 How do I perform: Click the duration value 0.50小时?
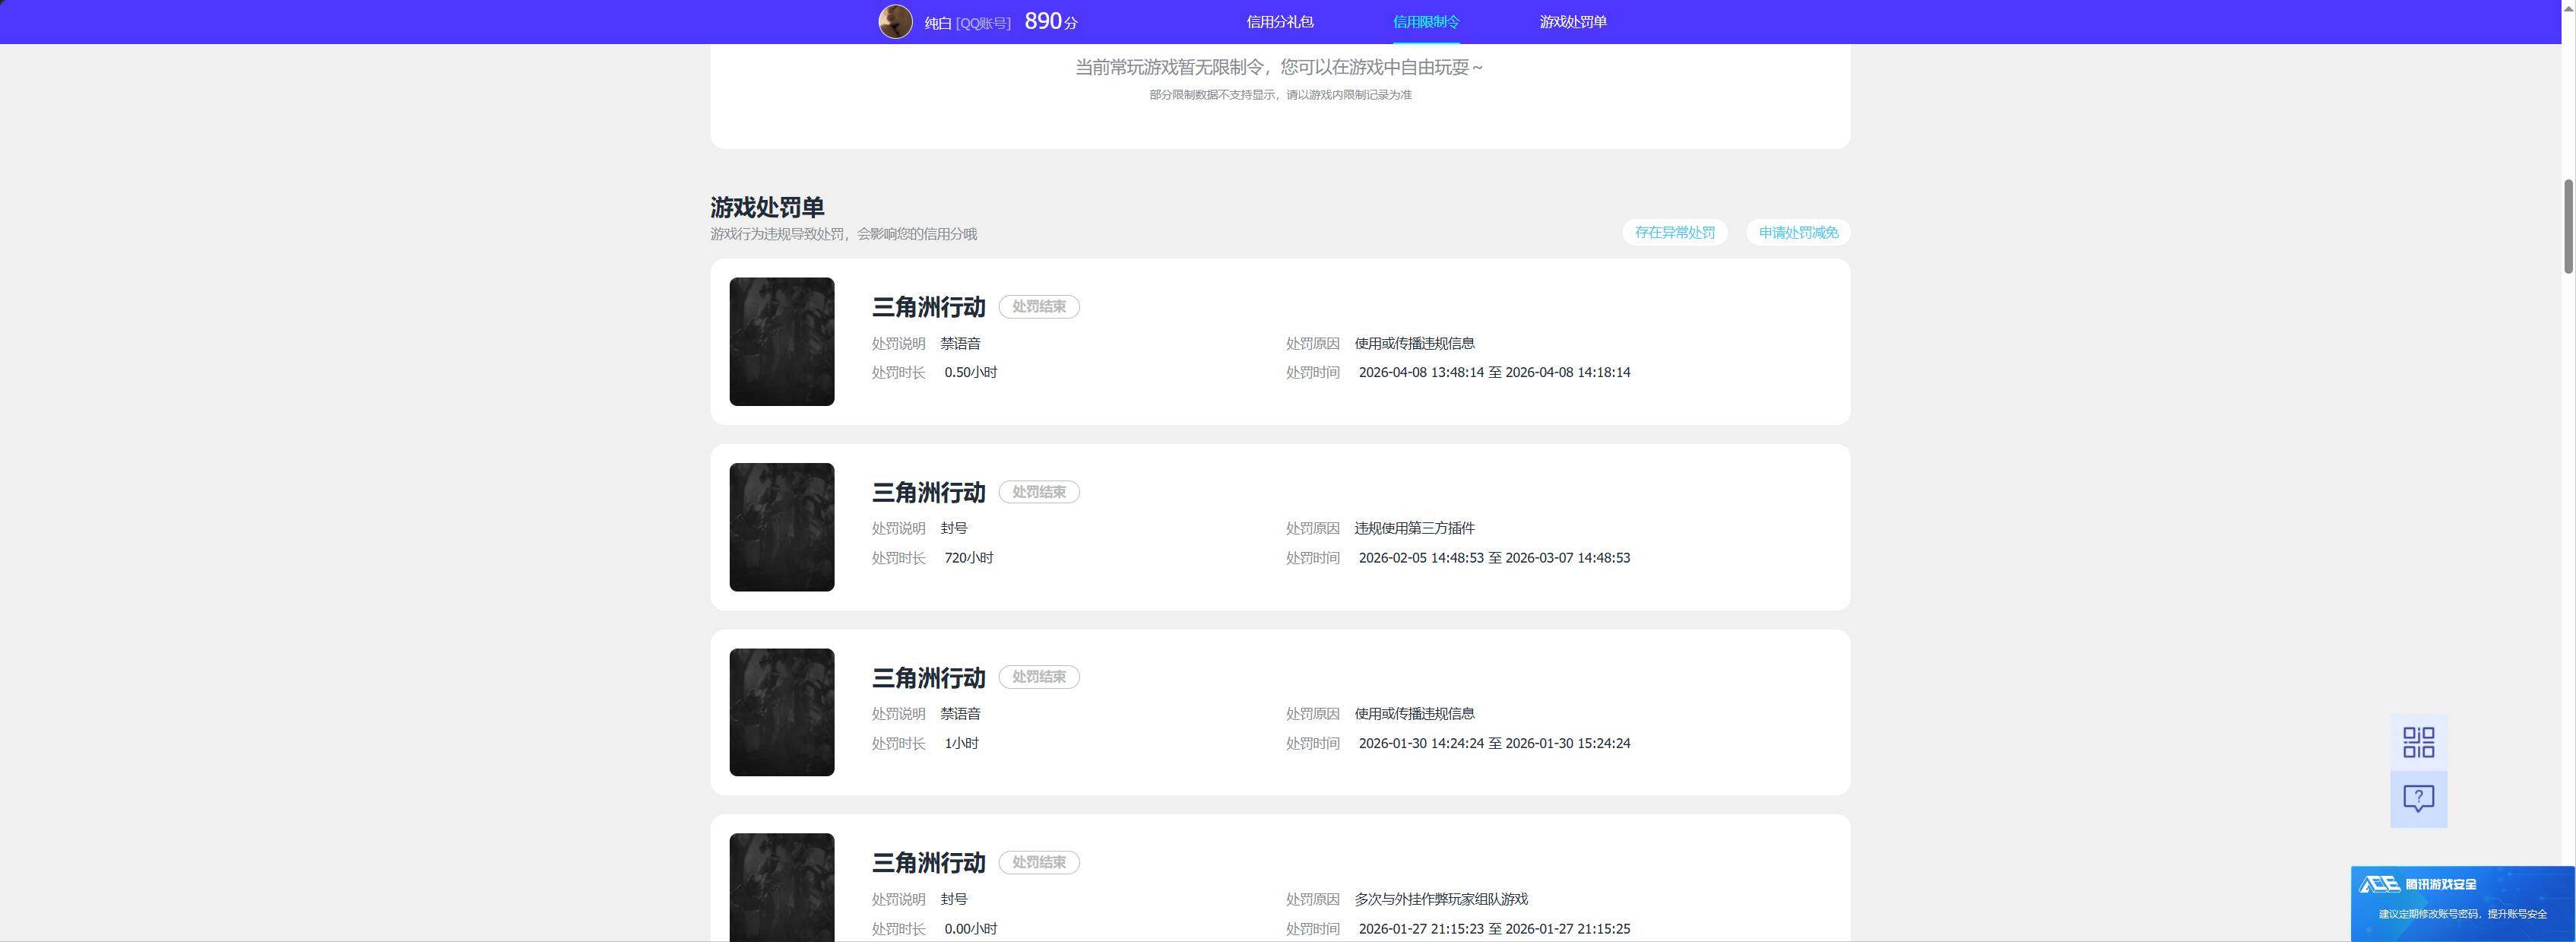[x=971, y=372]
